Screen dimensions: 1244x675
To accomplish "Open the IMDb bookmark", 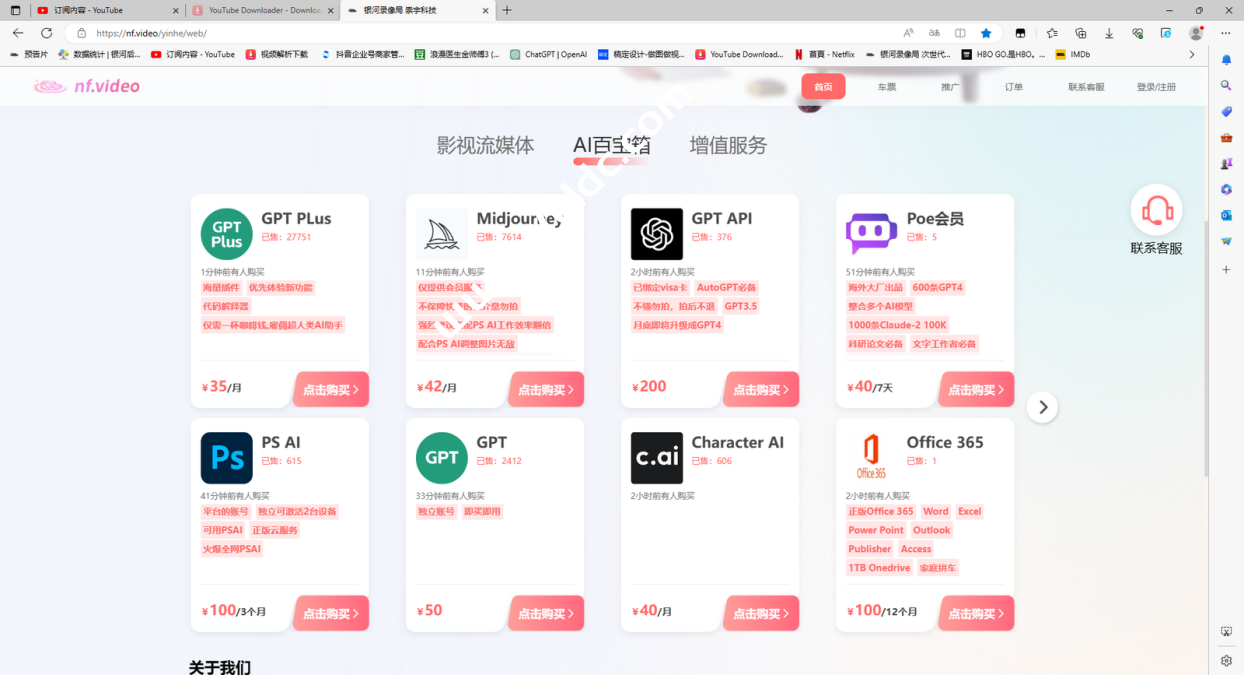I will [1072, 55].
